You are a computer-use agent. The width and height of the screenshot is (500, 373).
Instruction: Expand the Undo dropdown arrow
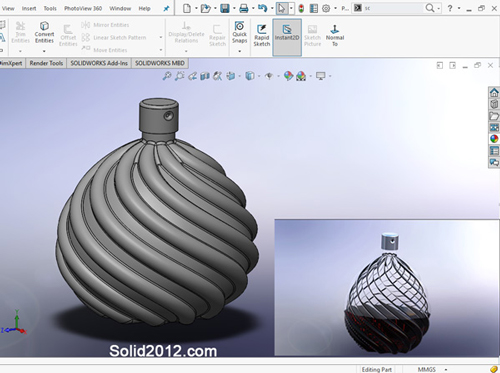click(272, 8)
